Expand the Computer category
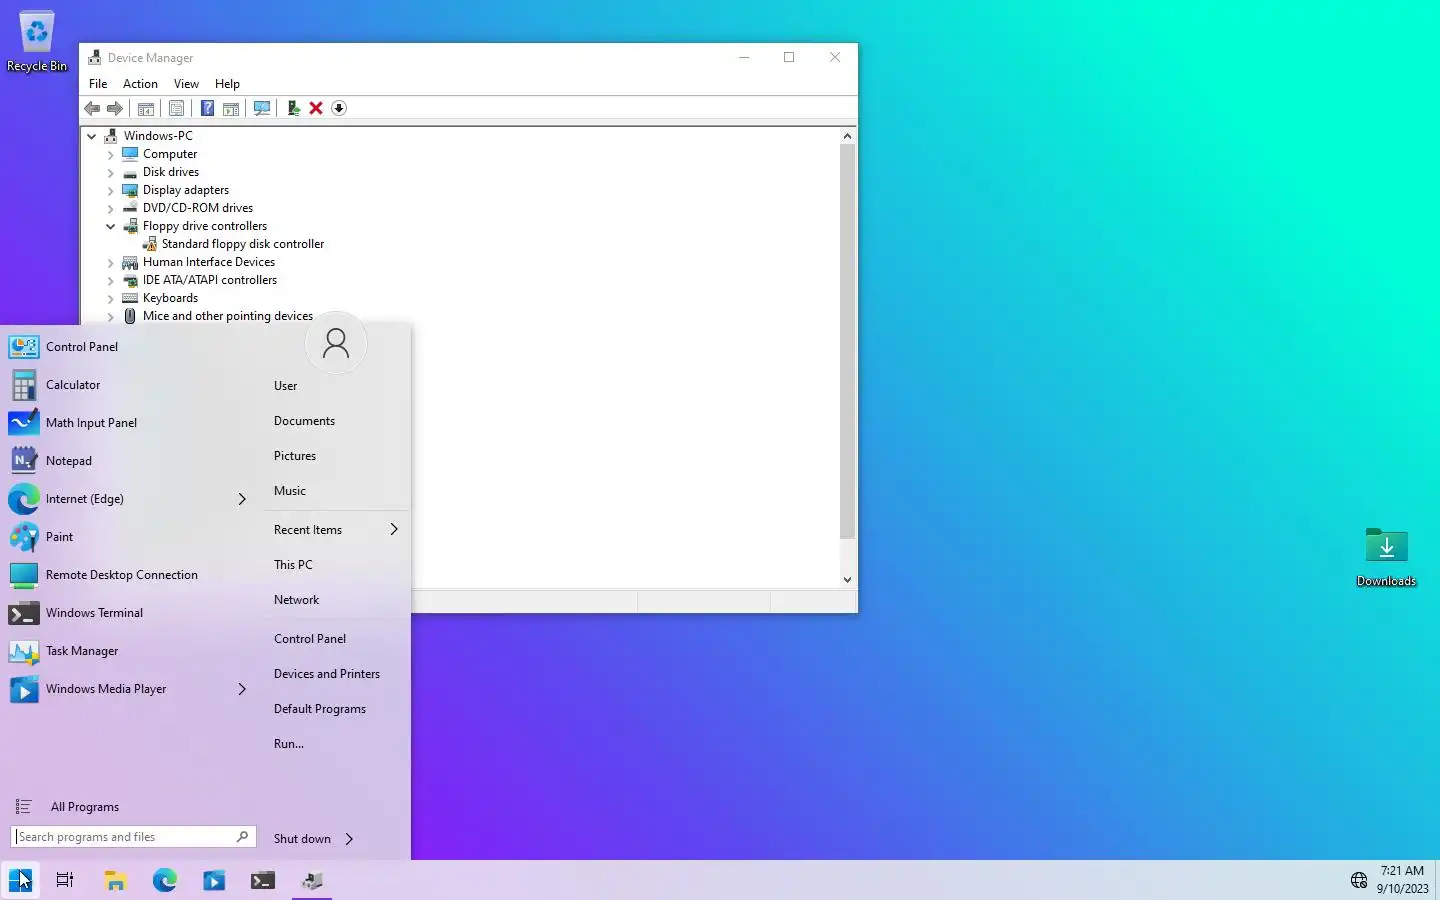Viewport: 1440px width, 900px height. [x=111, y=154]
